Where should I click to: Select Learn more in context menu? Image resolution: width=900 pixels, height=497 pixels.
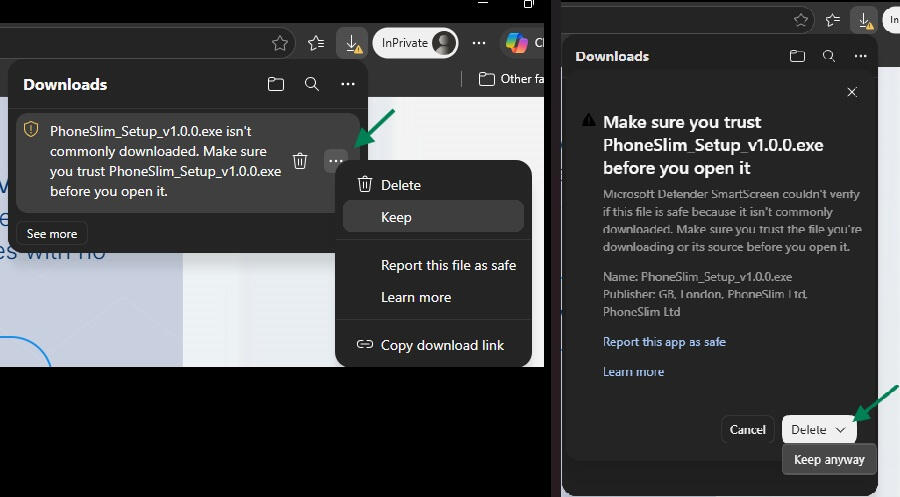point(433,297)
